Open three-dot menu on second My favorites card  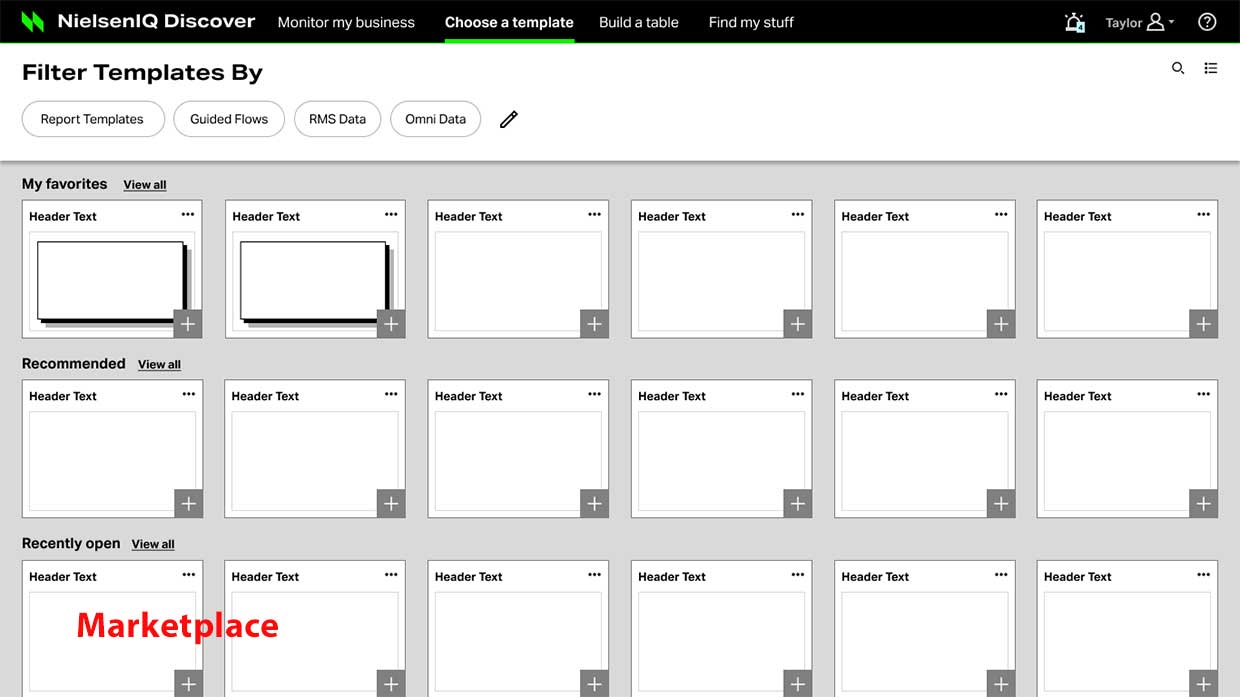(x=391, y=214)
